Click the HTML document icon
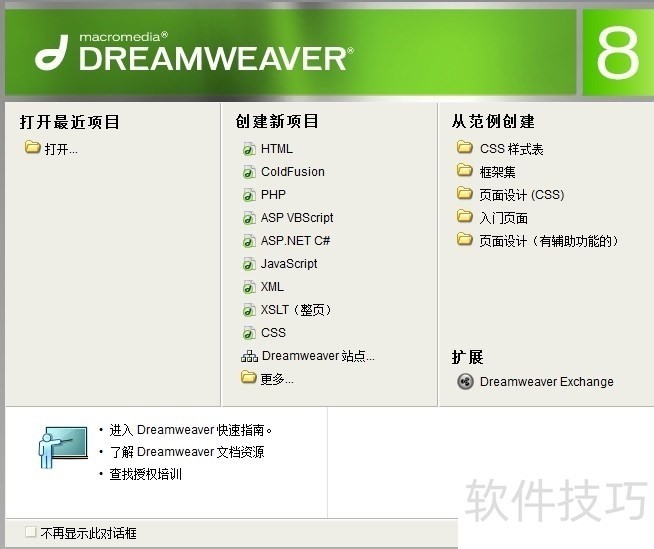 (249, 149)
